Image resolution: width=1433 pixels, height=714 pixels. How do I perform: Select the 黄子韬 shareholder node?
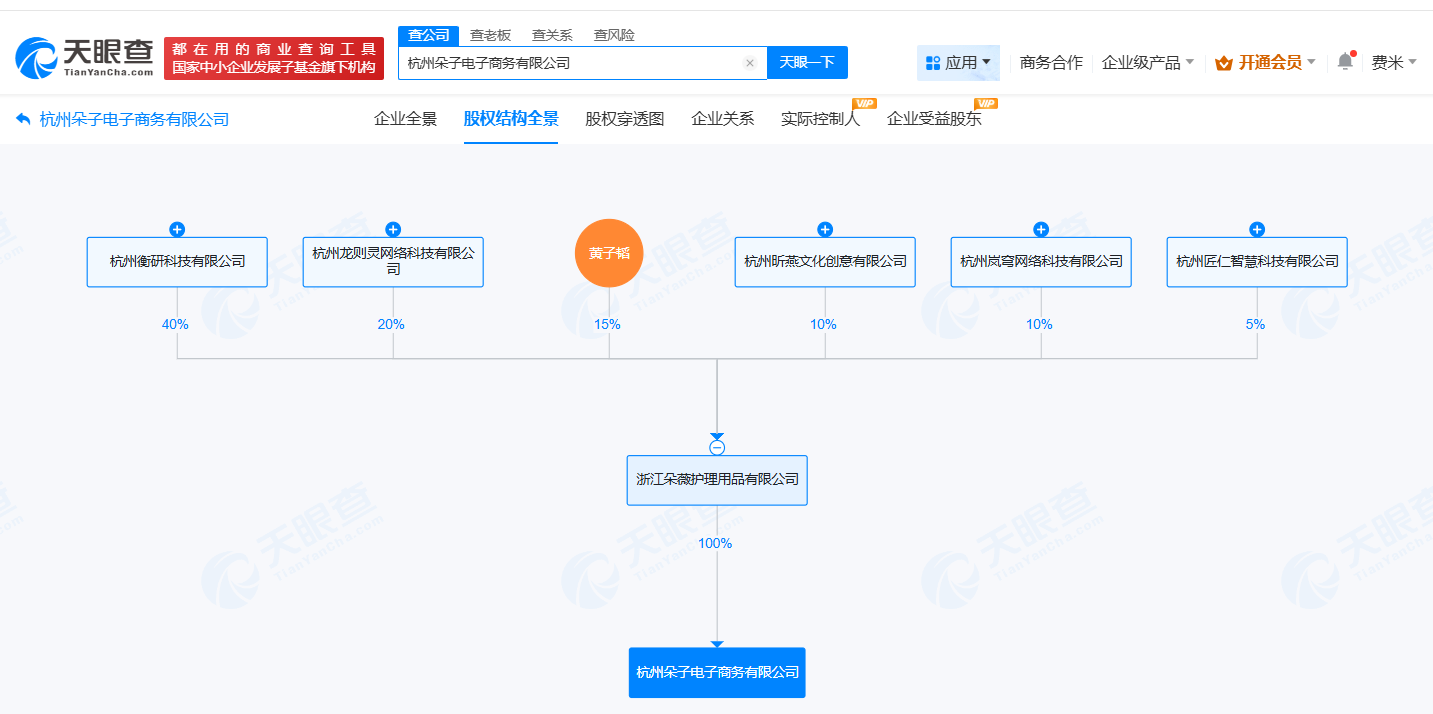pos(609,253)
